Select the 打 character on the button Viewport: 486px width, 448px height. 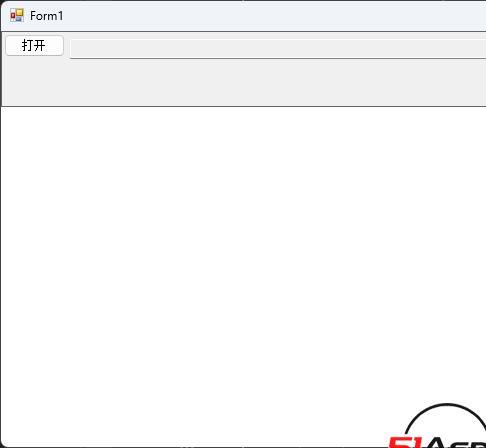click(x=27, y=45)
